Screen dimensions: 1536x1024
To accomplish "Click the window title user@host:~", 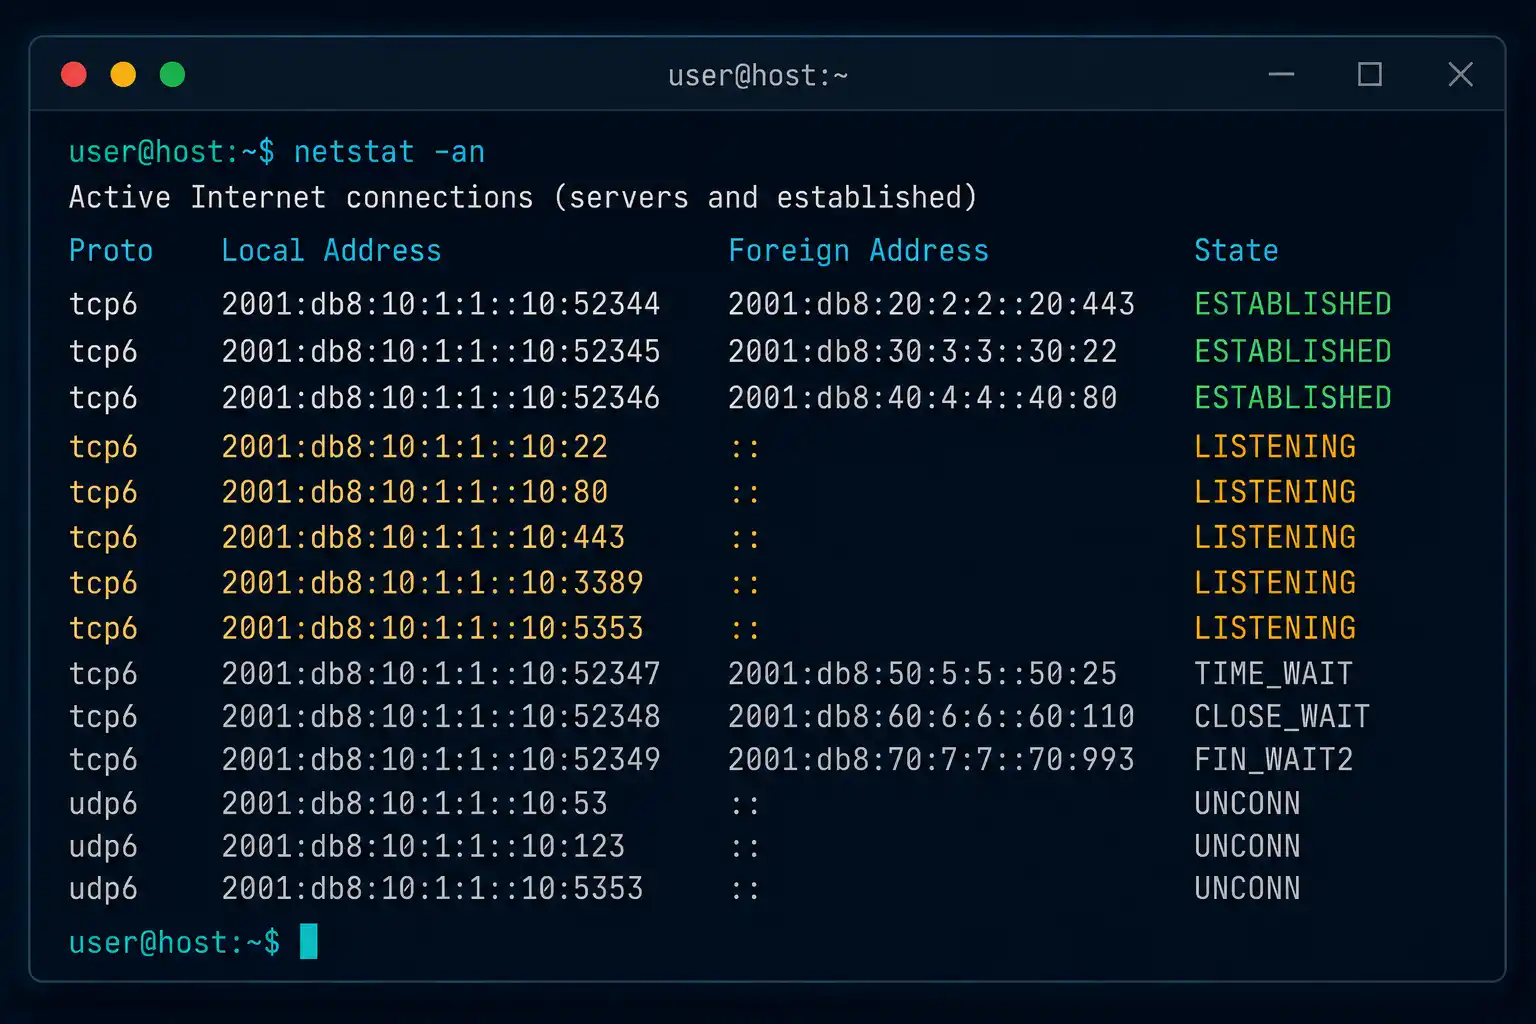I will [758, 76].
